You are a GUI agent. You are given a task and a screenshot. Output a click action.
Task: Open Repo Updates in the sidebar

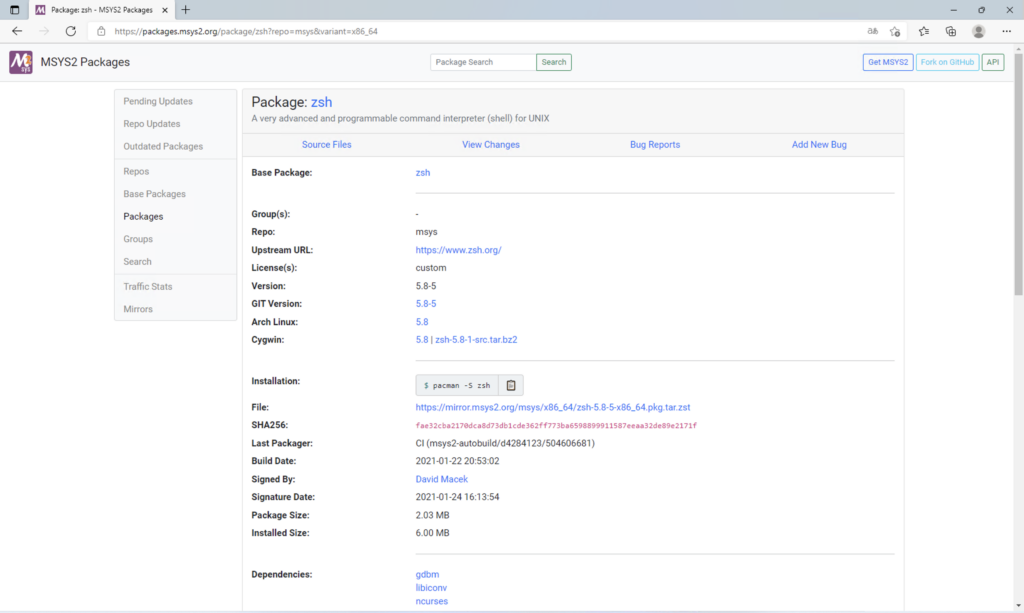coord(152,124)
